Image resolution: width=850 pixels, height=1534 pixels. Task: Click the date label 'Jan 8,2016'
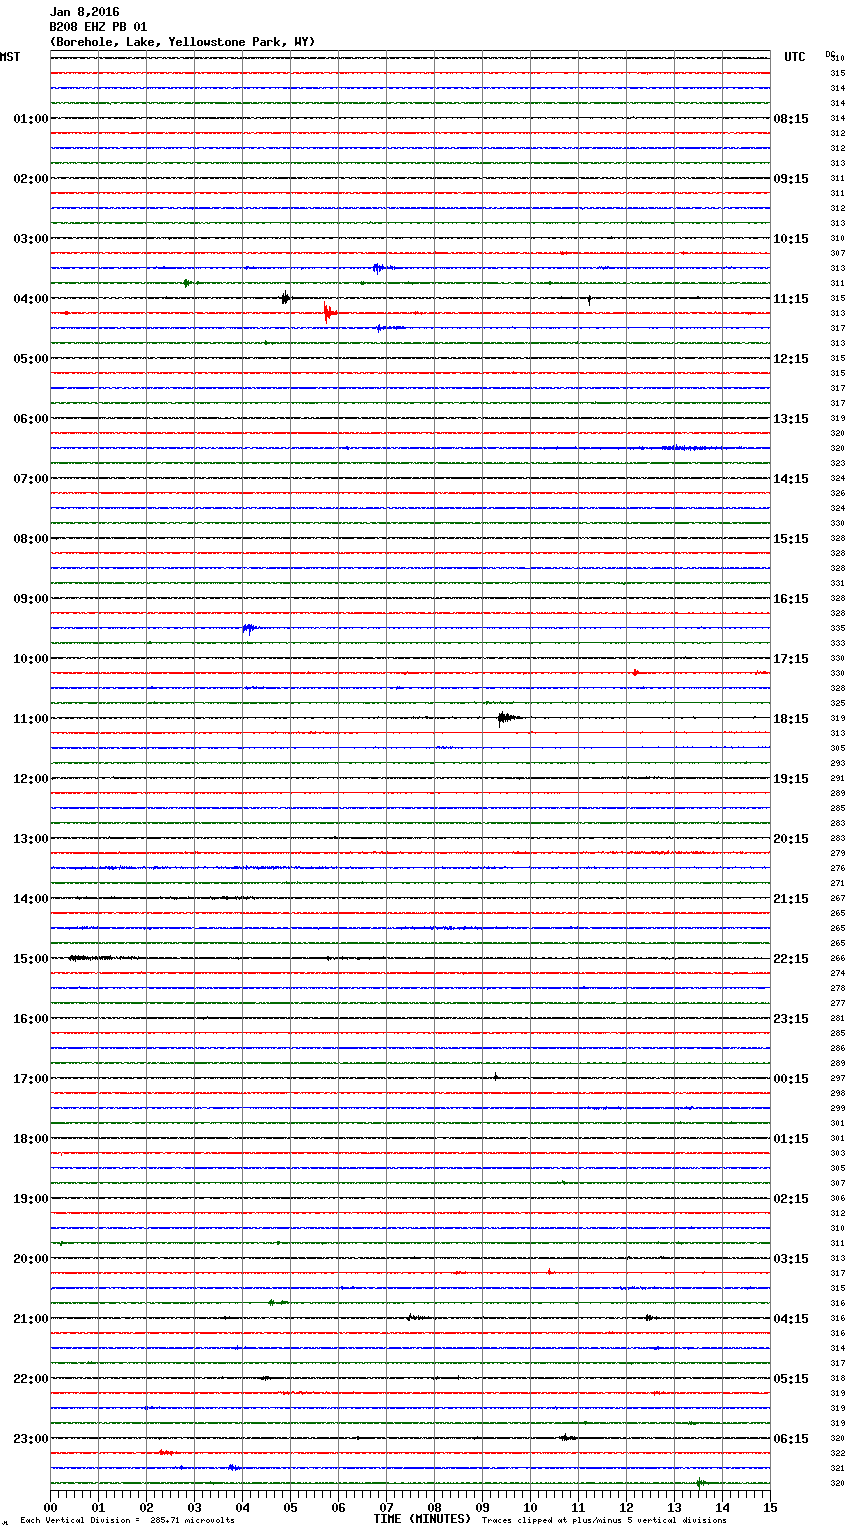(84, 12)
